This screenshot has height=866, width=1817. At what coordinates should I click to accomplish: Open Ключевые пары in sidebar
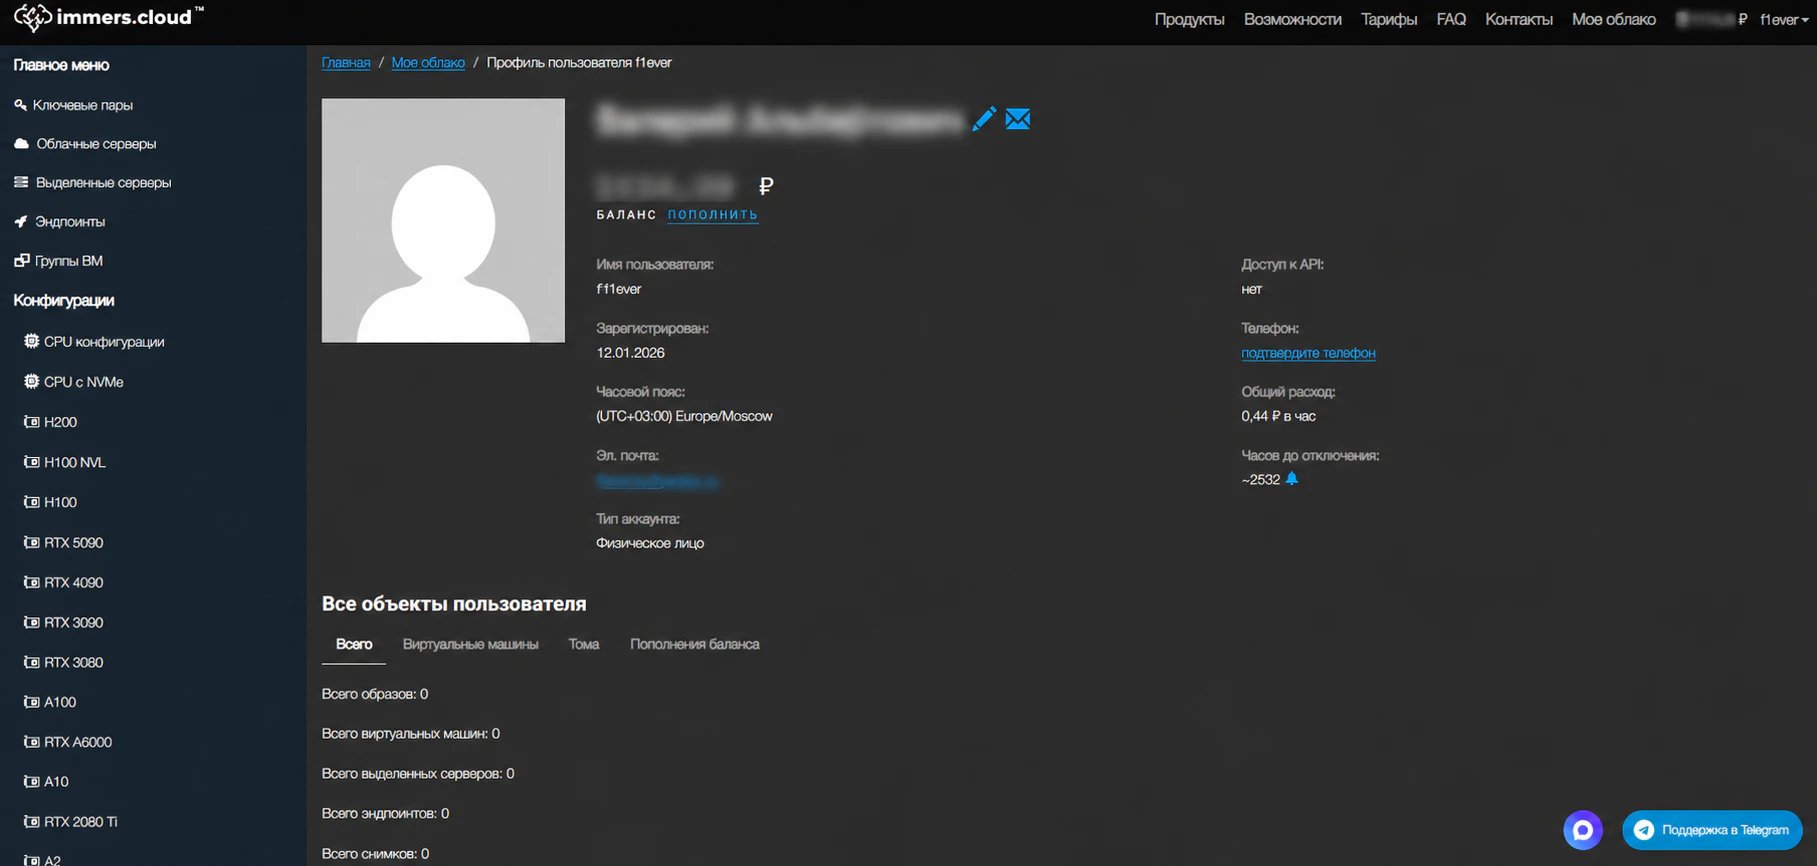click(x=73, y=105)
